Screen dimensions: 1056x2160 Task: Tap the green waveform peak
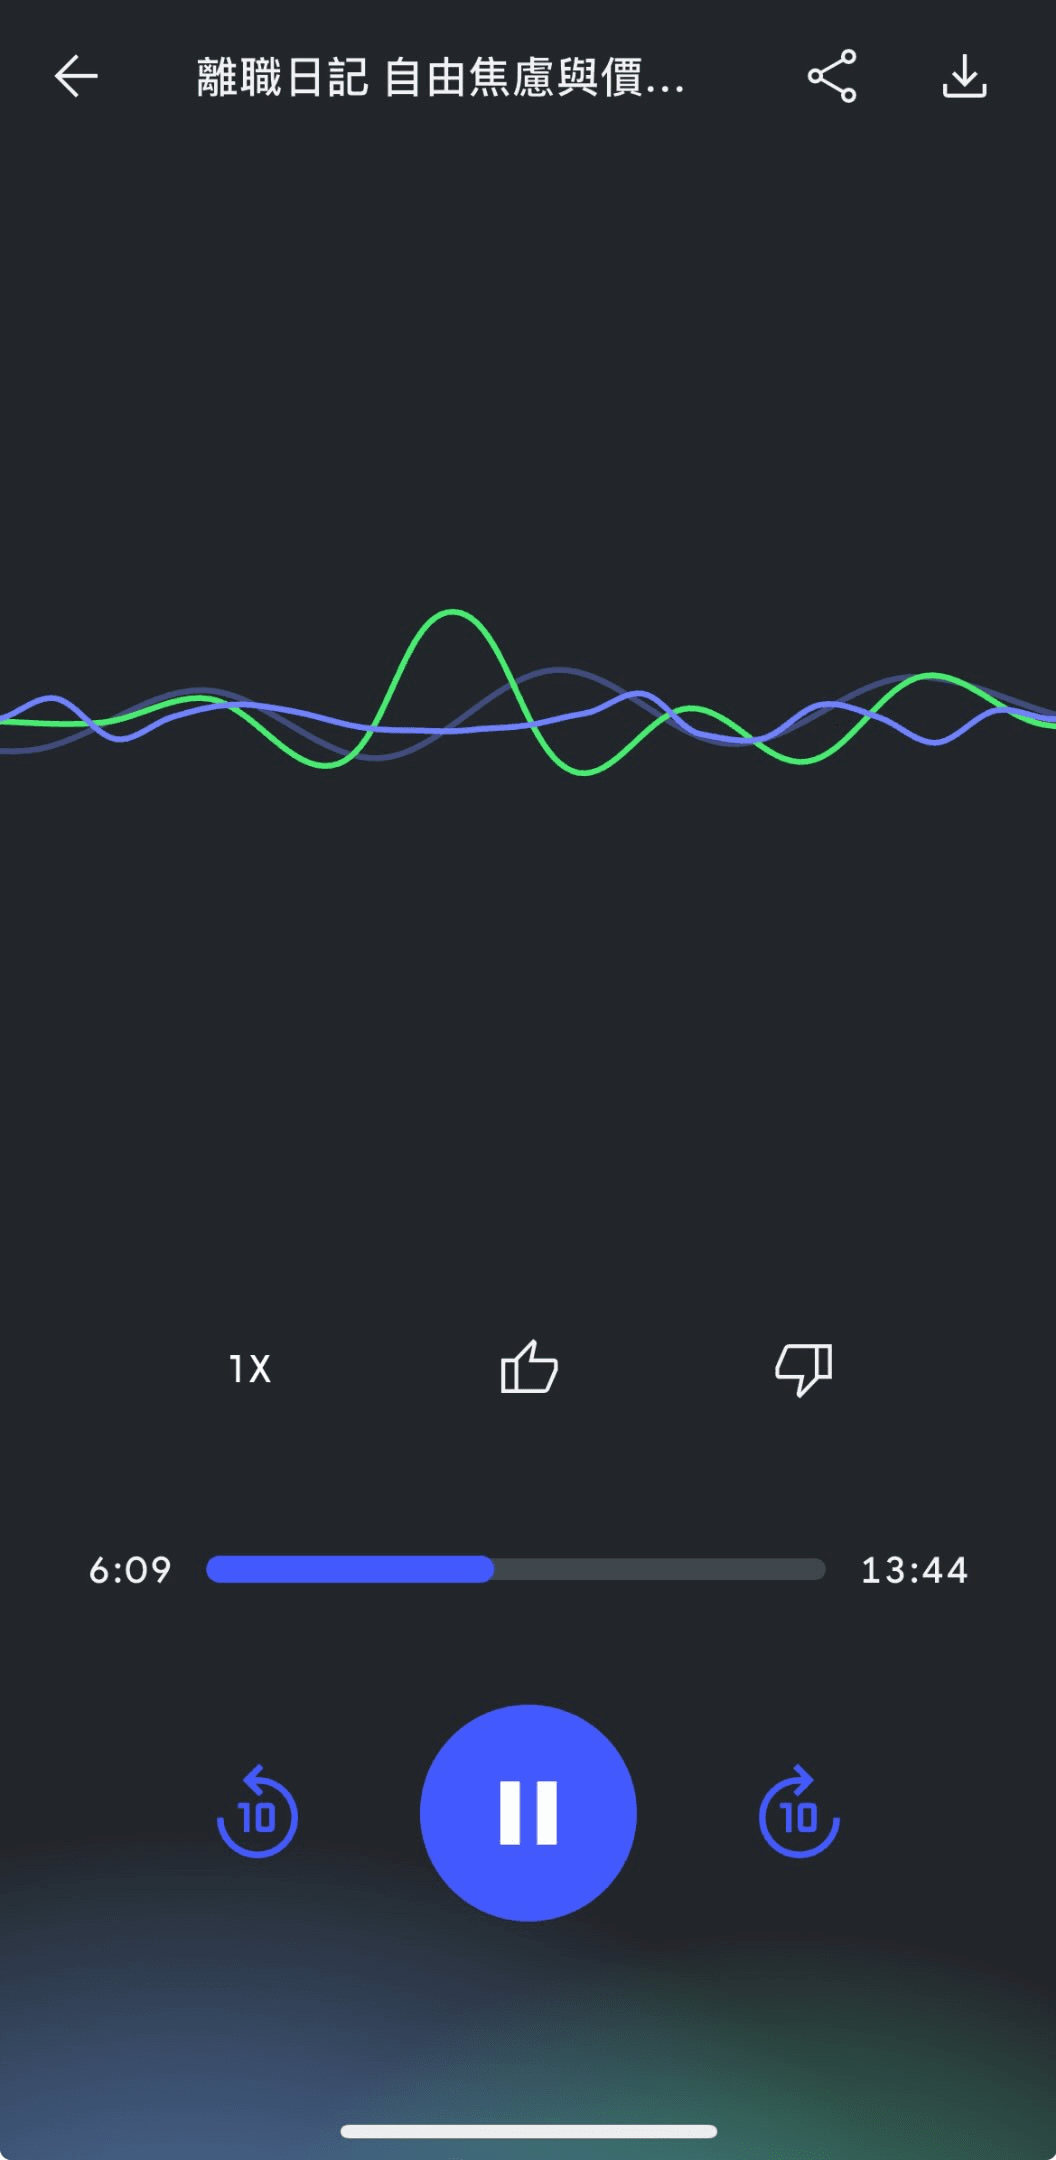pyautogui.click(x=452, y=611)
